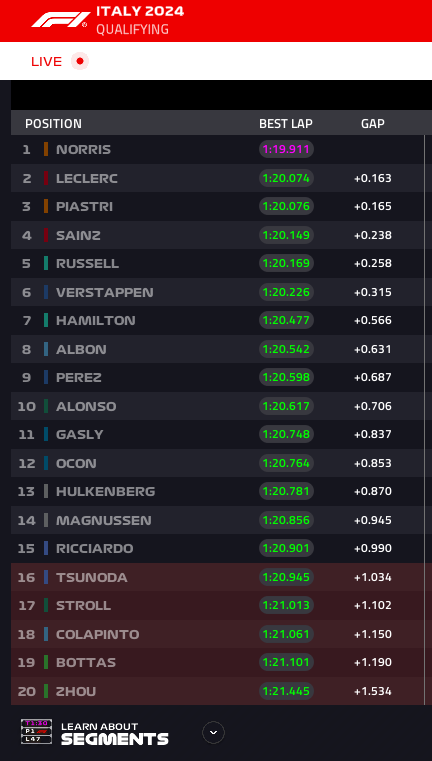432x761 pixels.
Task: Click Norris's orange team color bar
Action: [46, 149]
